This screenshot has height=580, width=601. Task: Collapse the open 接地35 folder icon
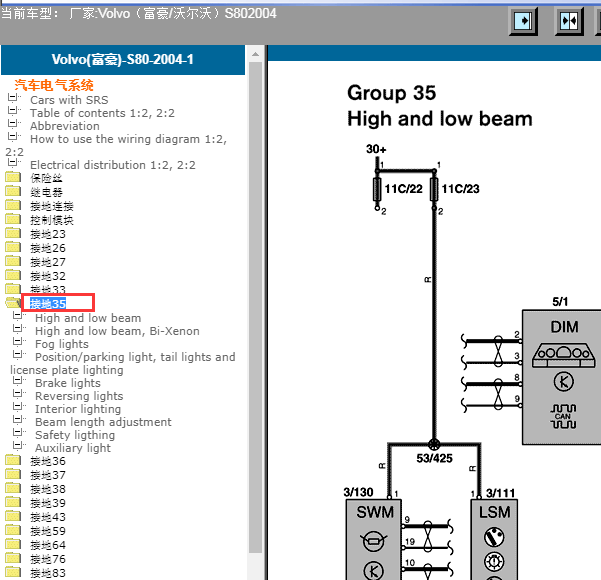tap(13, 303)
